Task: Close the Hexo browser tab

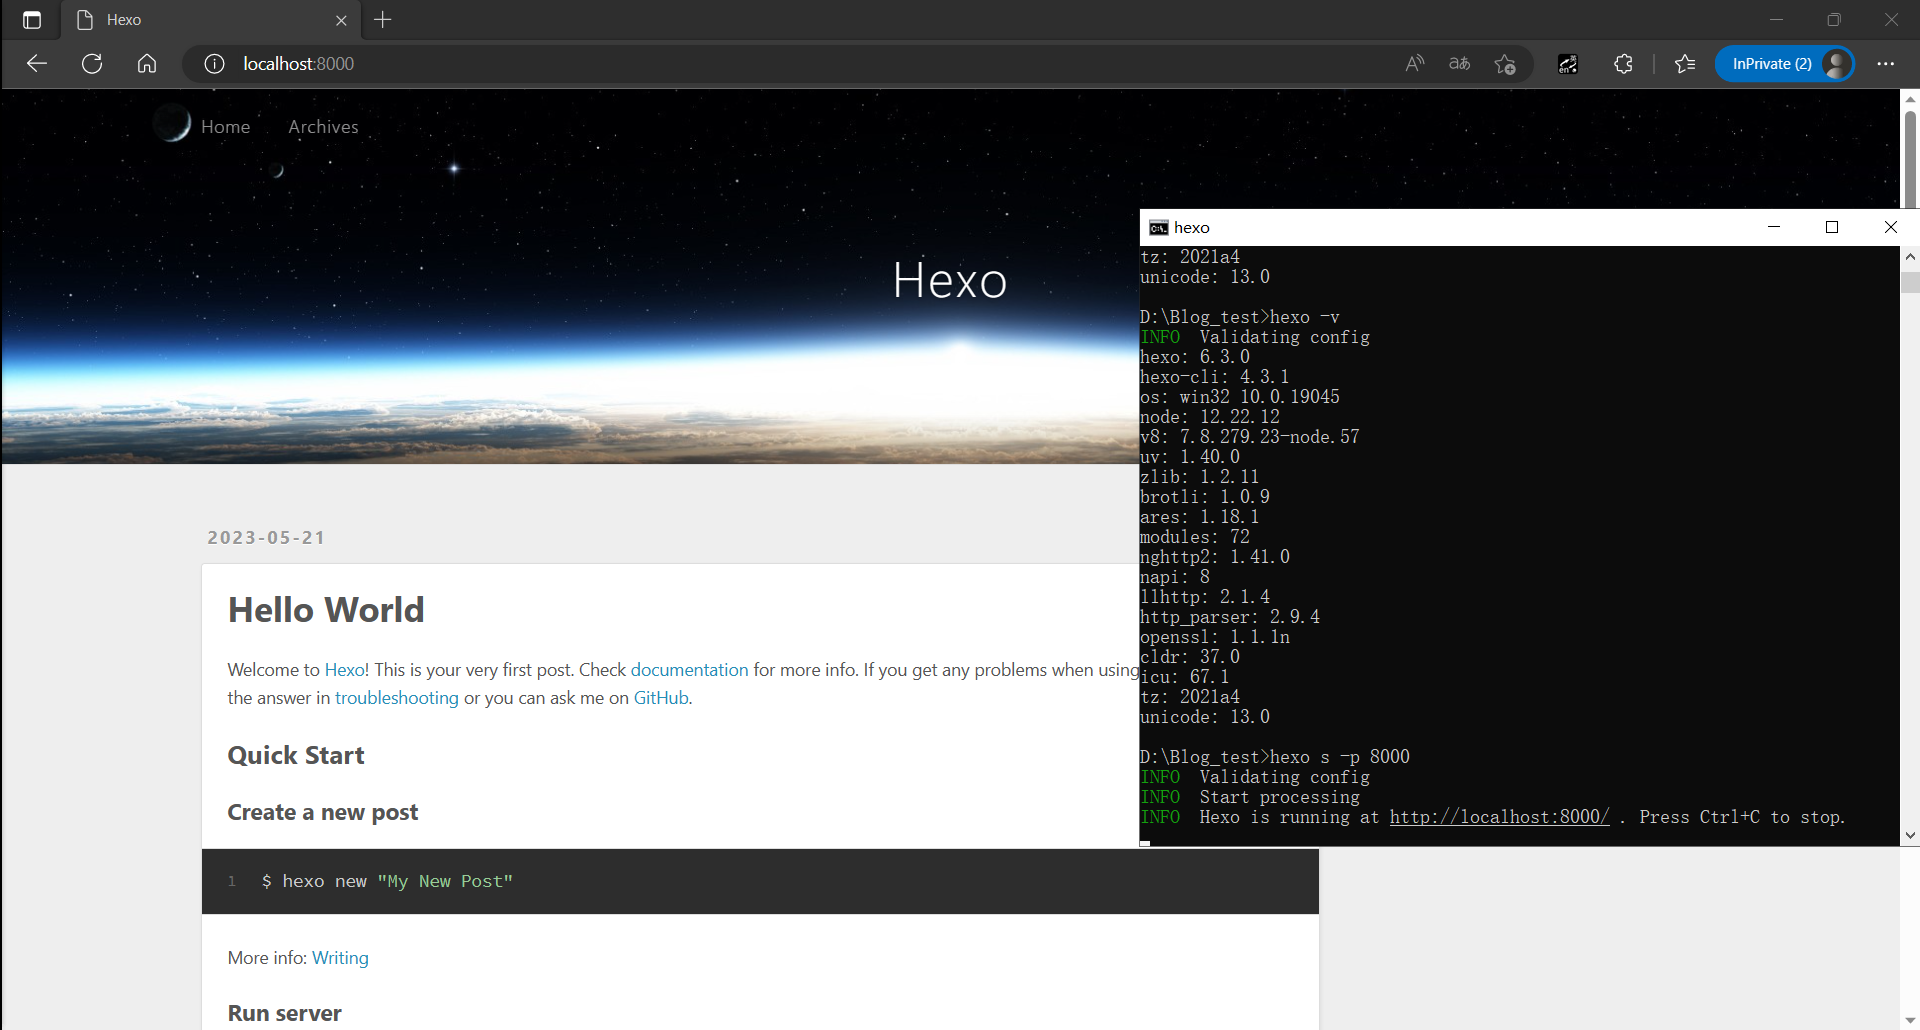Action: tap(341, 20)
